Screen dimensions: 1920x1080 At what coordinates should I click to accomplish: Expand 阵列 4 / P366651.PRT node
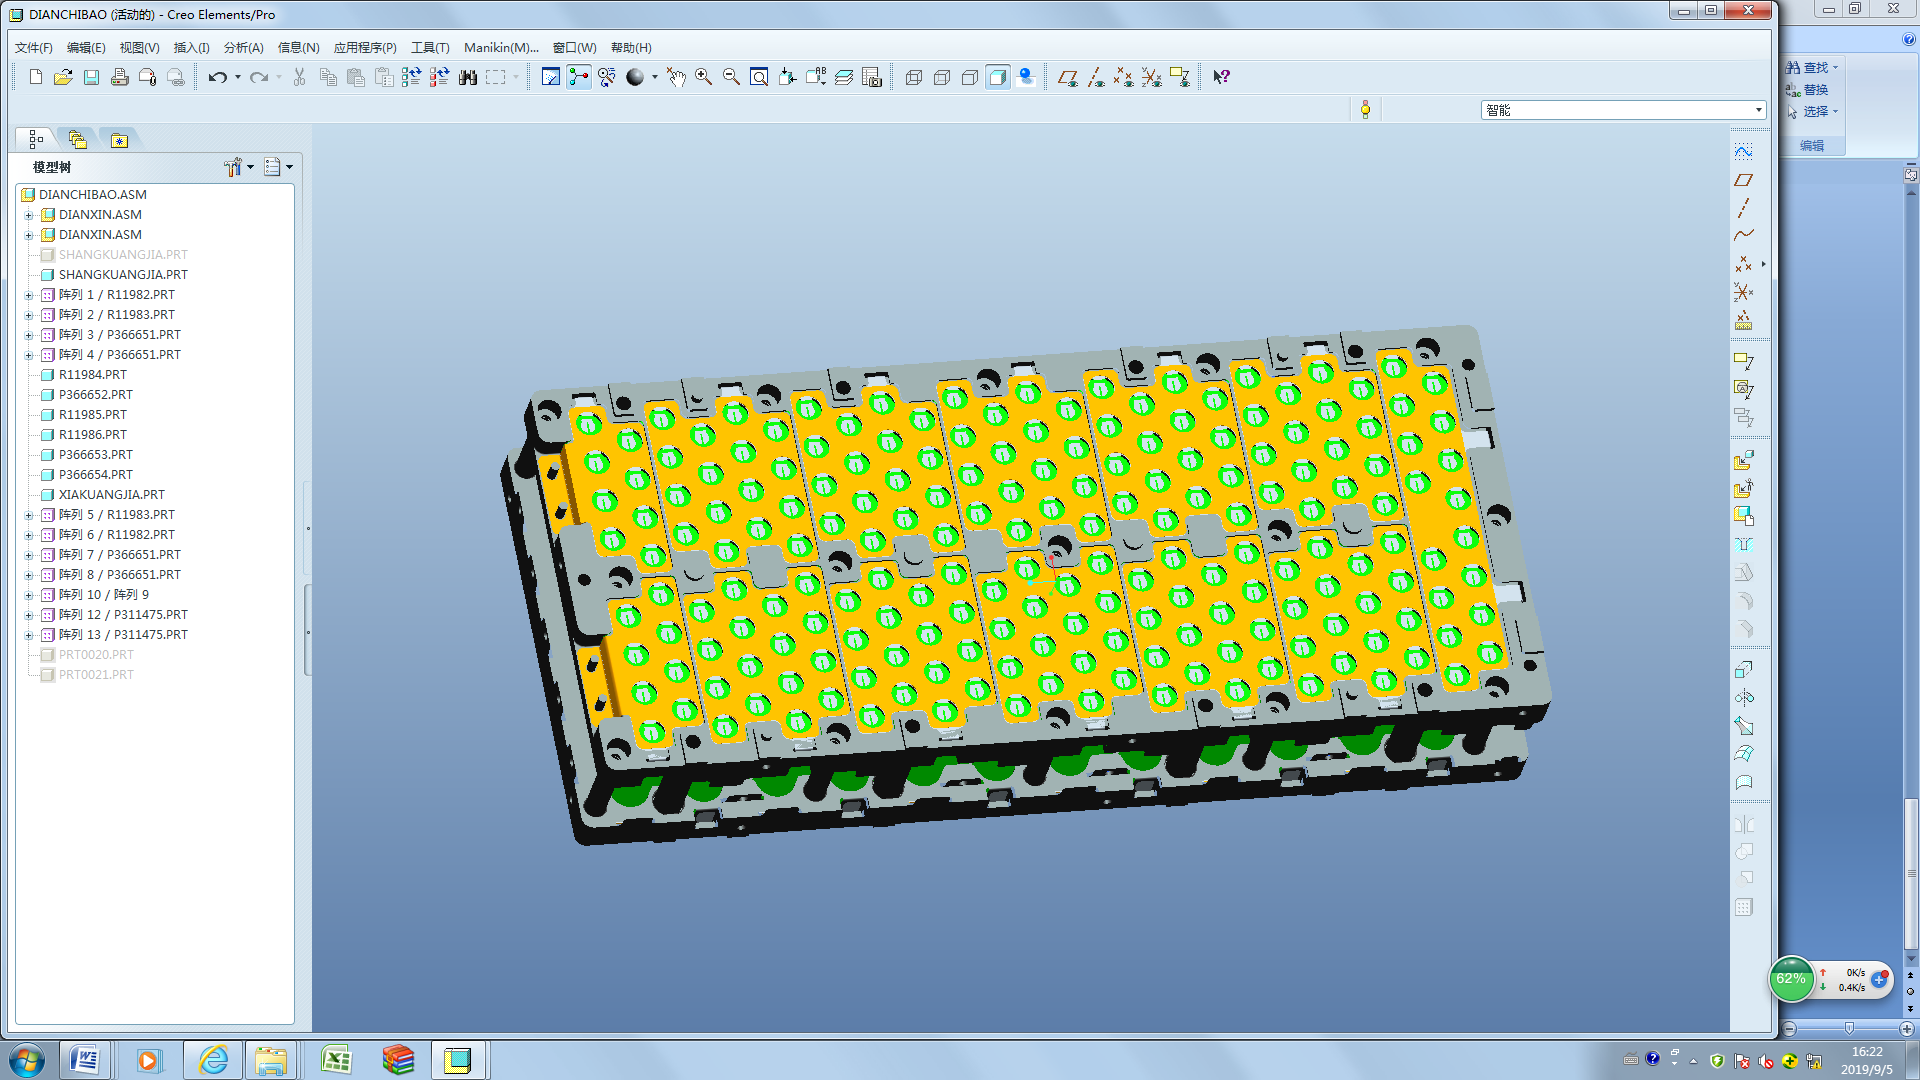pos(29,355)
